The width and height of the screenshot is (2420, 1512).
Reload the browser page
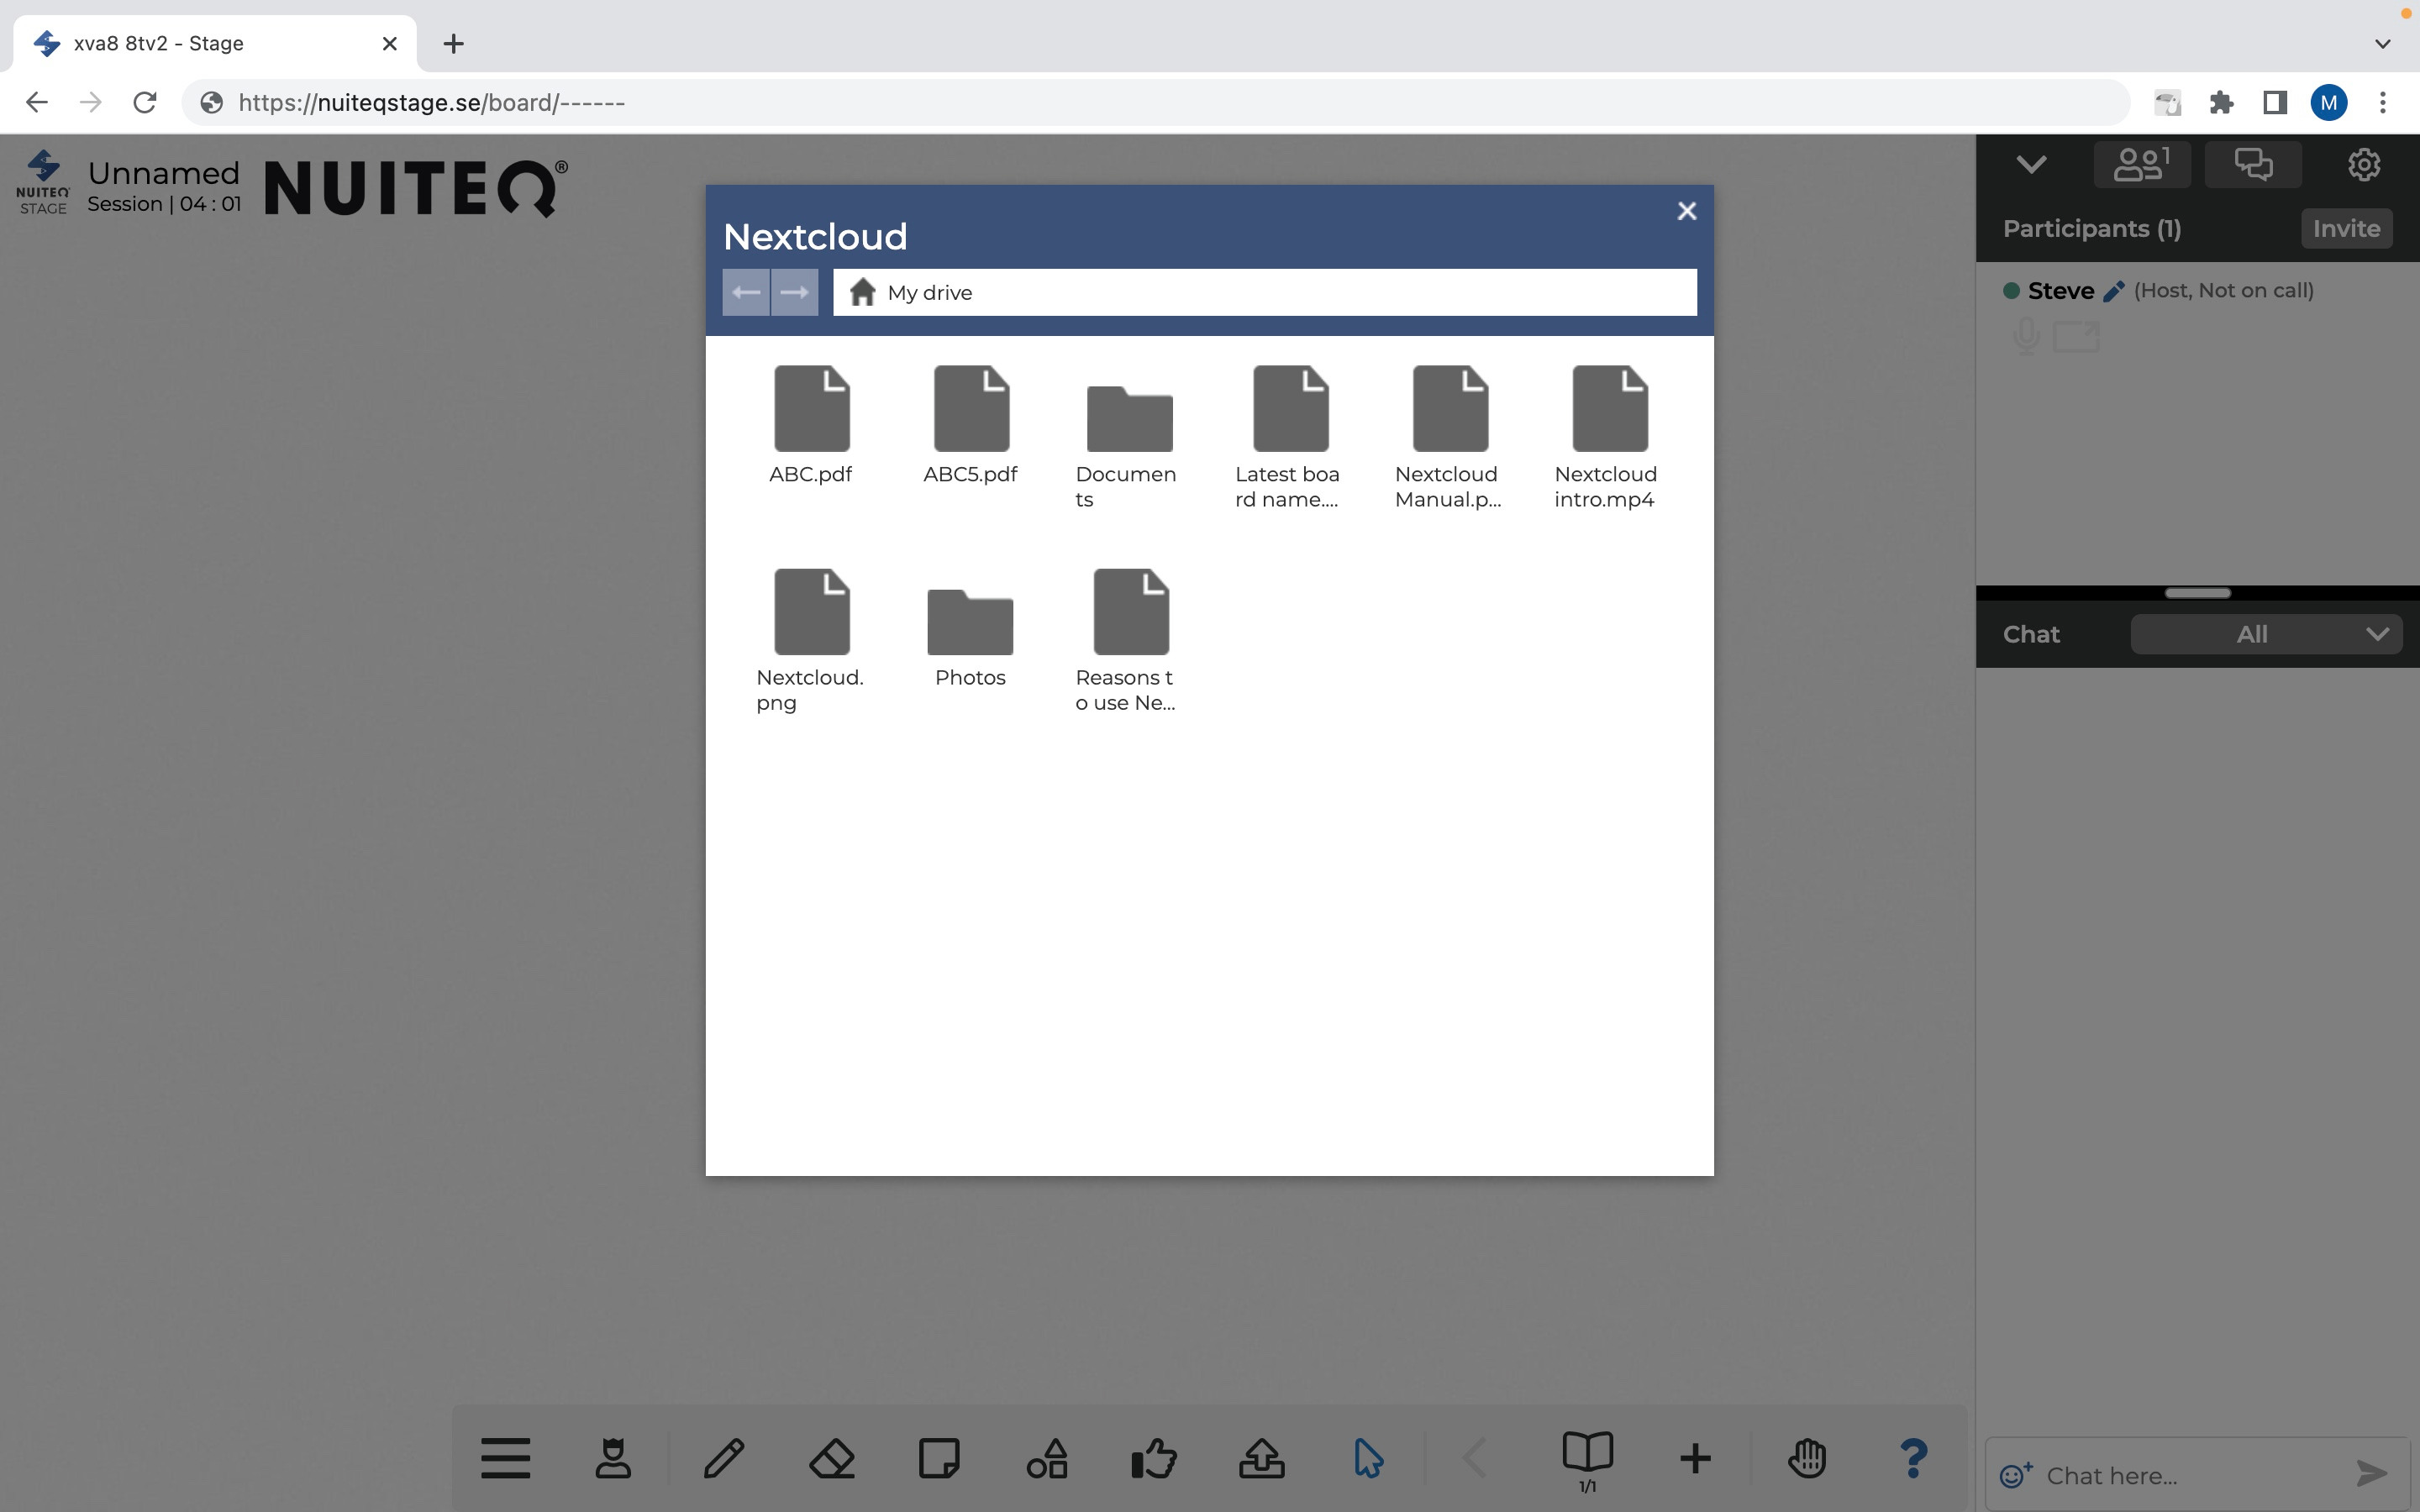[x=145, y=102]
